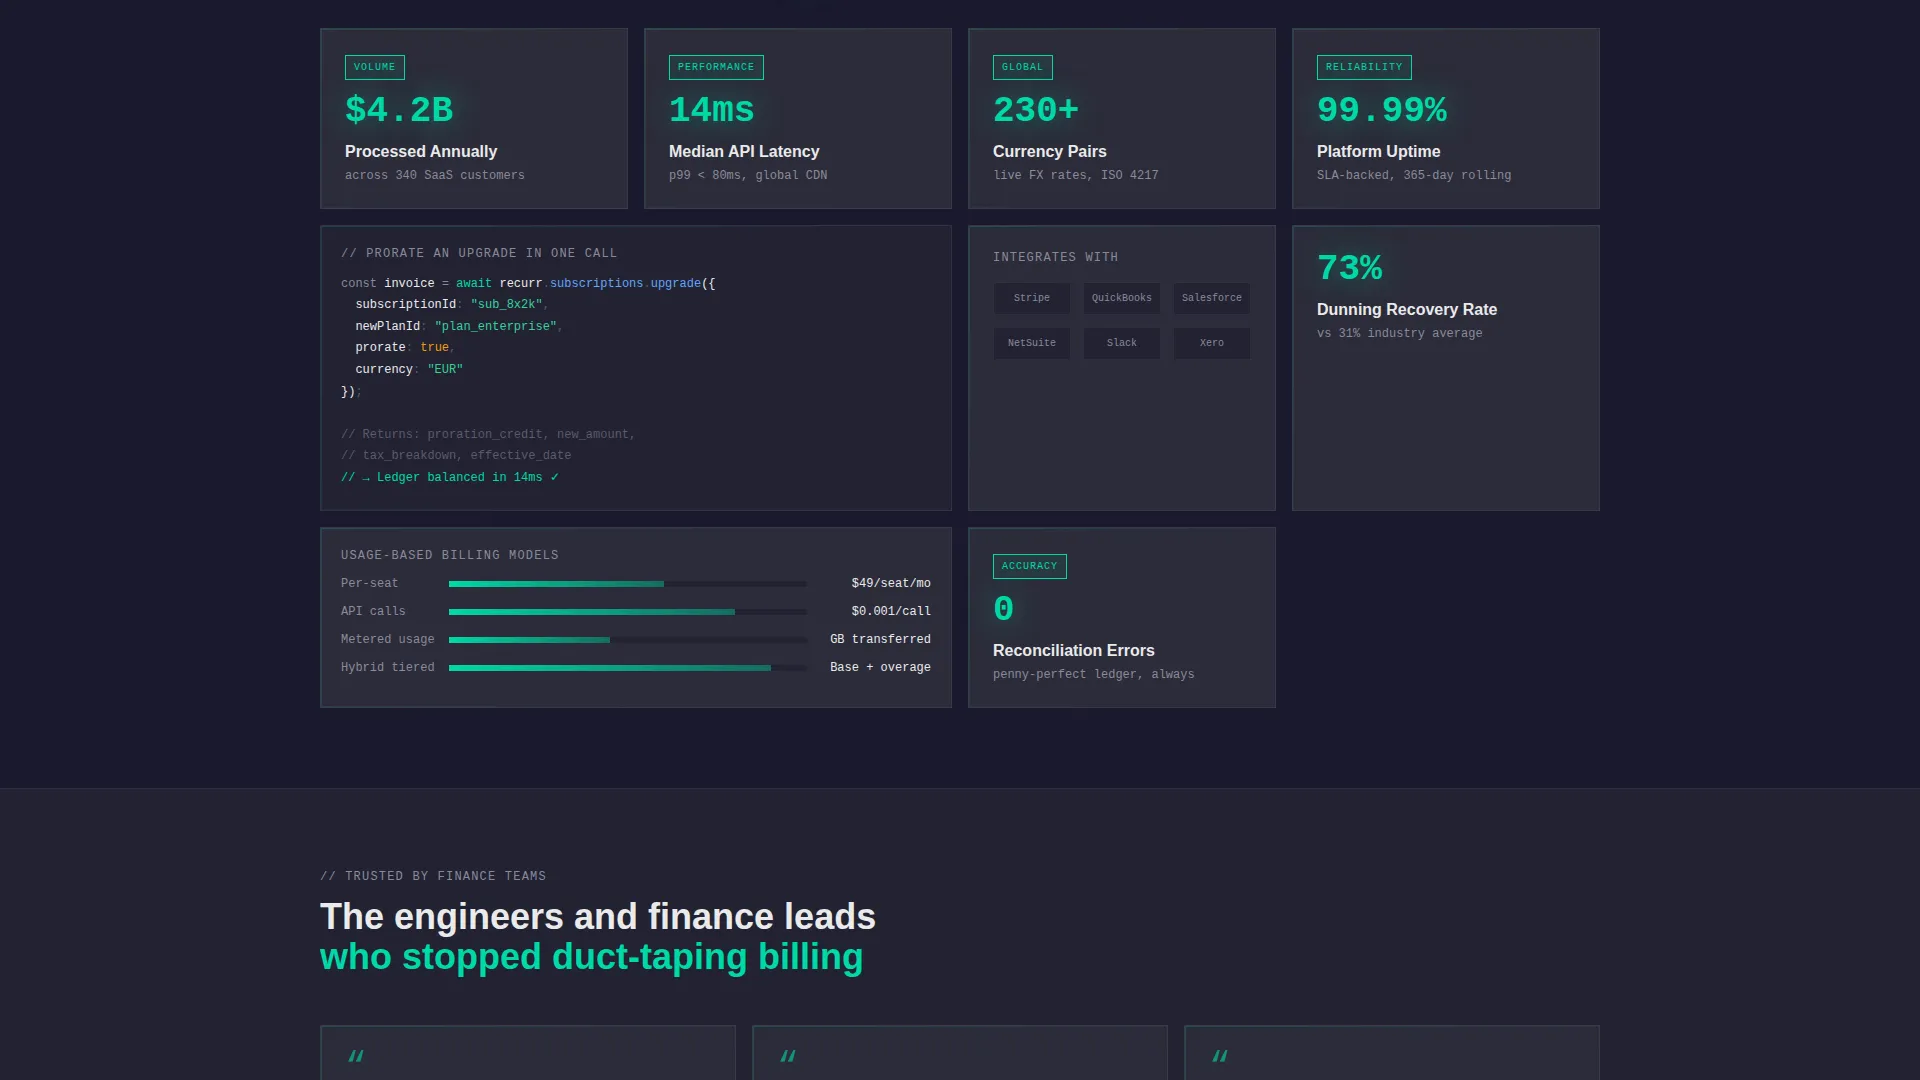Click 'vs 31% industry average' text
1920x1080 pixels.
(x=1399, y=333)
